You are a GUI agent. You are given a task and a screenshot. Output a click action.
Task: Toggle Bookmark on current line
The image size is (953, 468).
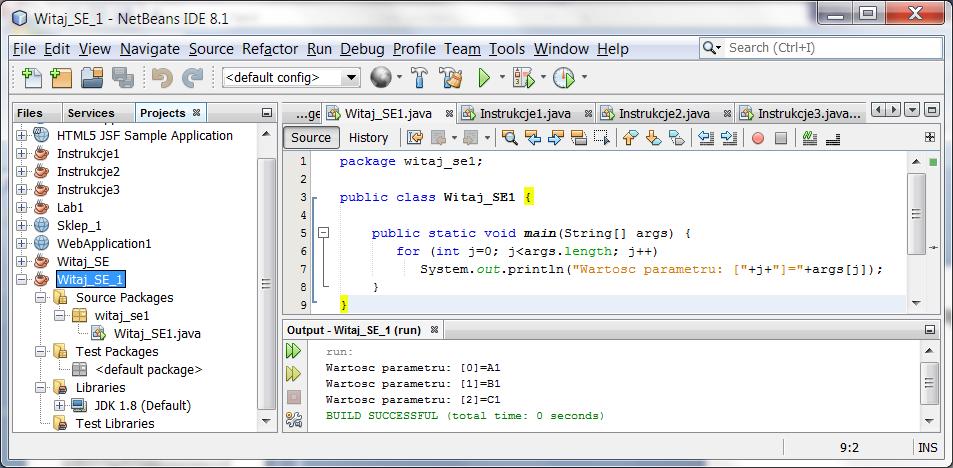coord(676,138)
